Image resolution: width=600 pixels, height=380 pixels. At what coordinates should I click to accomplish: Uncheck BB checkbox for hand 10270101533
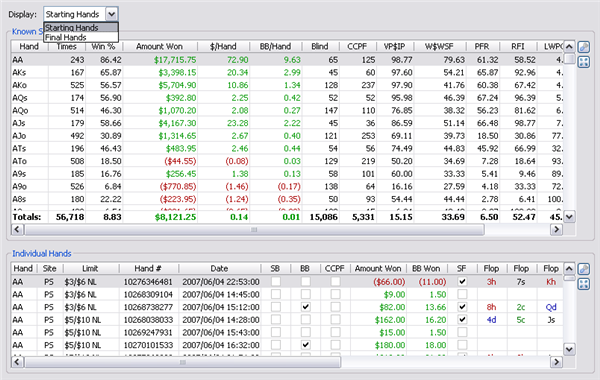coord(305,345)
